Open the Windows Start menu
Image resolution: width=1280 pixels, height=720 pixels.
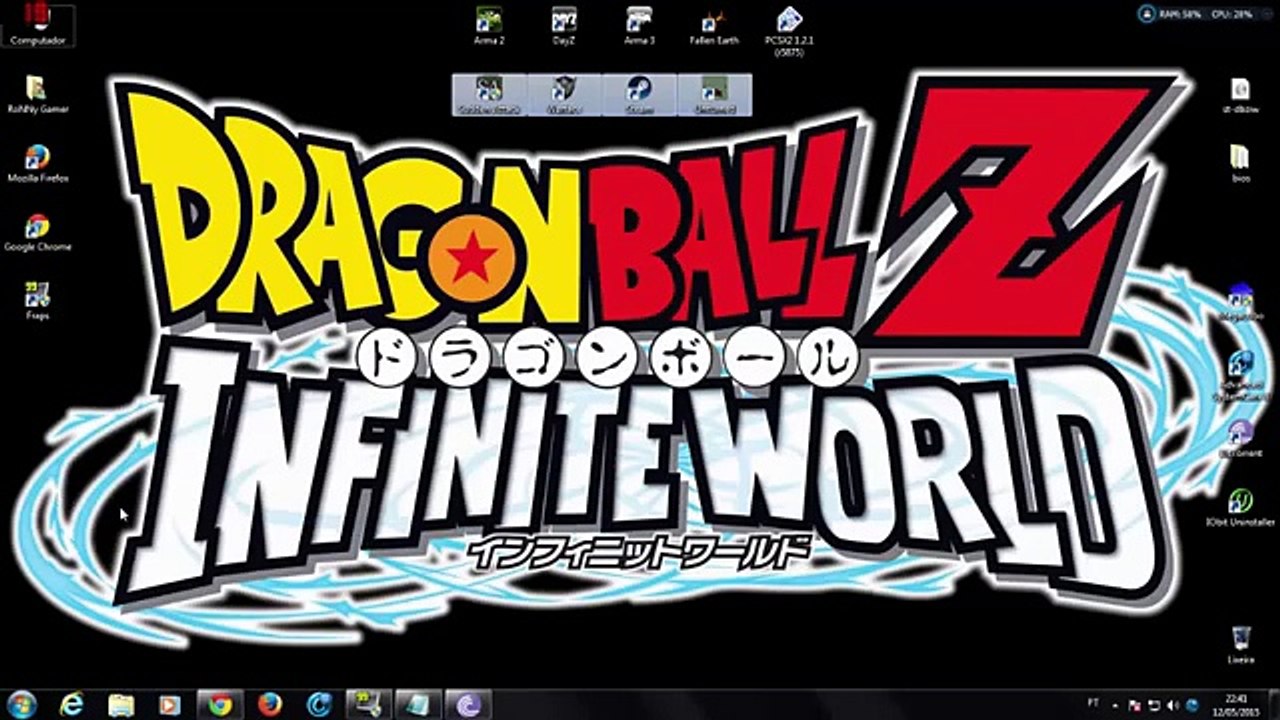coord(22,704)
